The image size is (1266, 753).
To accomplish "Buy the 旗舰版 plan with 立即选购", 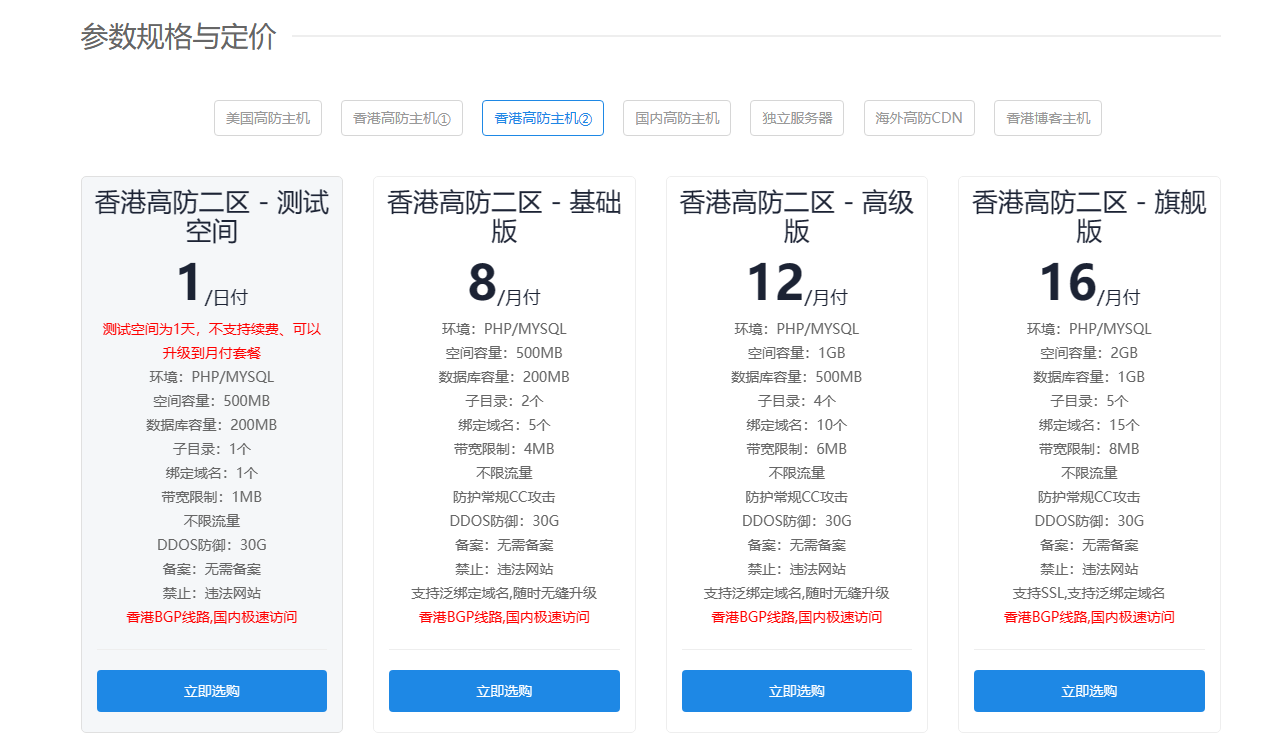I will click(1089, 691).
